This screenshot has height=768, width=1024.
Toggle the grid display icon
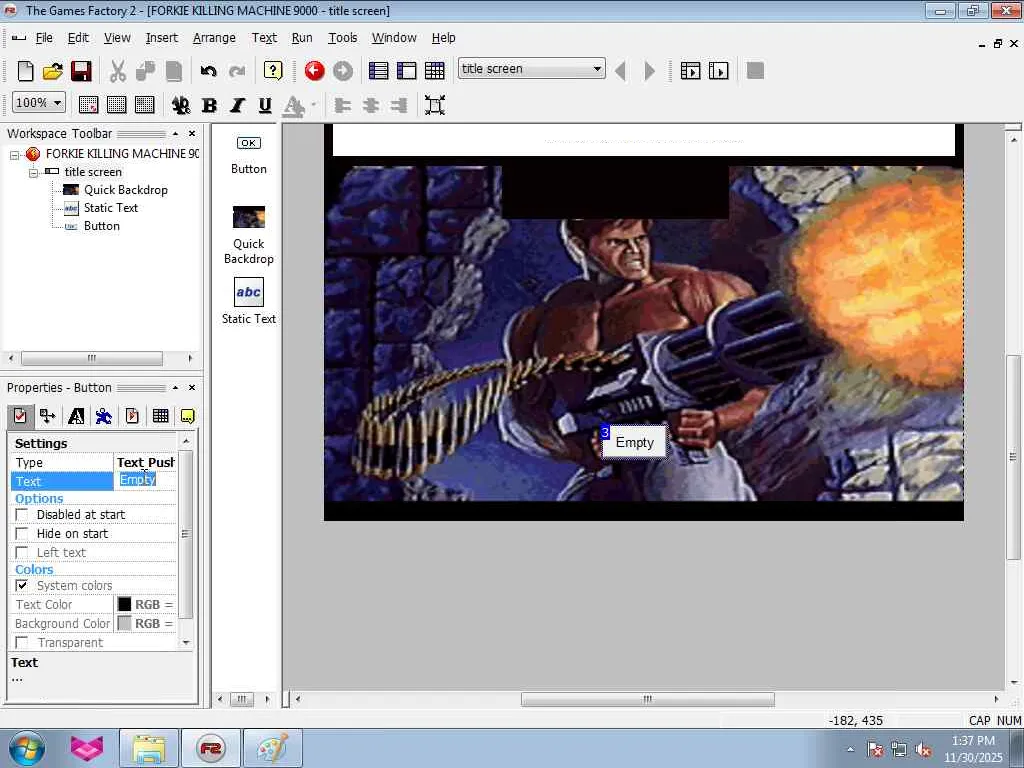tap(116, 105)
